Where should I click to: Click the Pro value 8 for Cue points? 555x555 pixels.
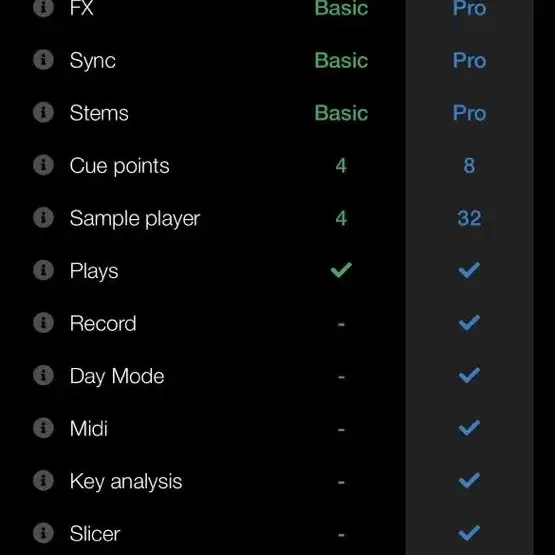469,165
